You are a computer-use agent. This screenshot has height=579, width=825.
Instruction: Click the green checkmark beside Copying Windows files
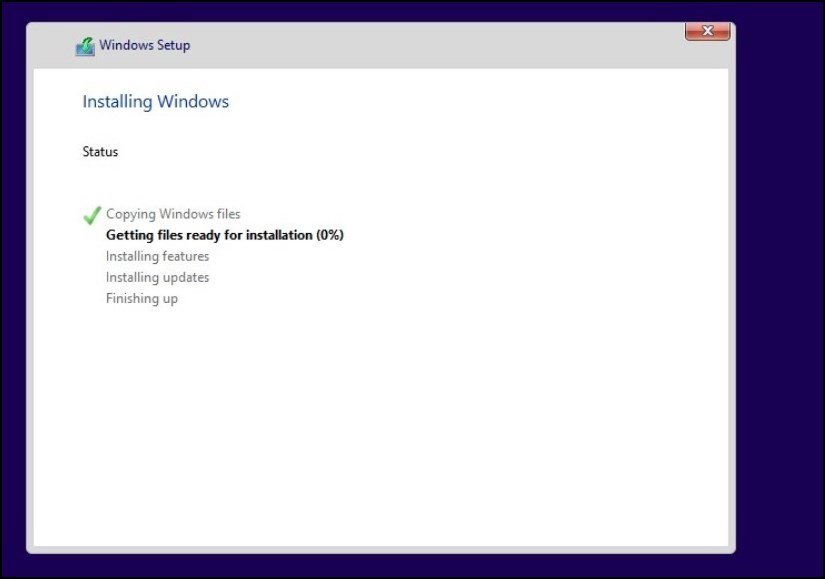(x=92, y=215)
